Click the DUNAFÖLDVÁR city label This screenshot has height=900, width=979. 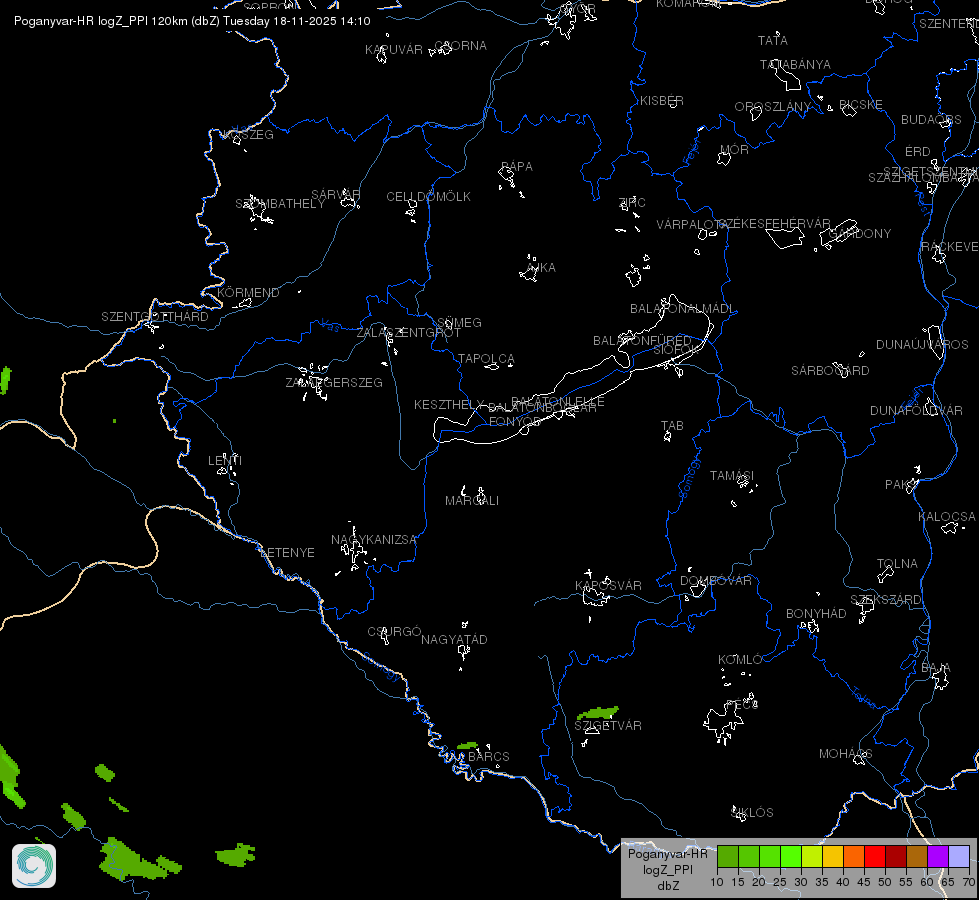[x=916, y=411]
